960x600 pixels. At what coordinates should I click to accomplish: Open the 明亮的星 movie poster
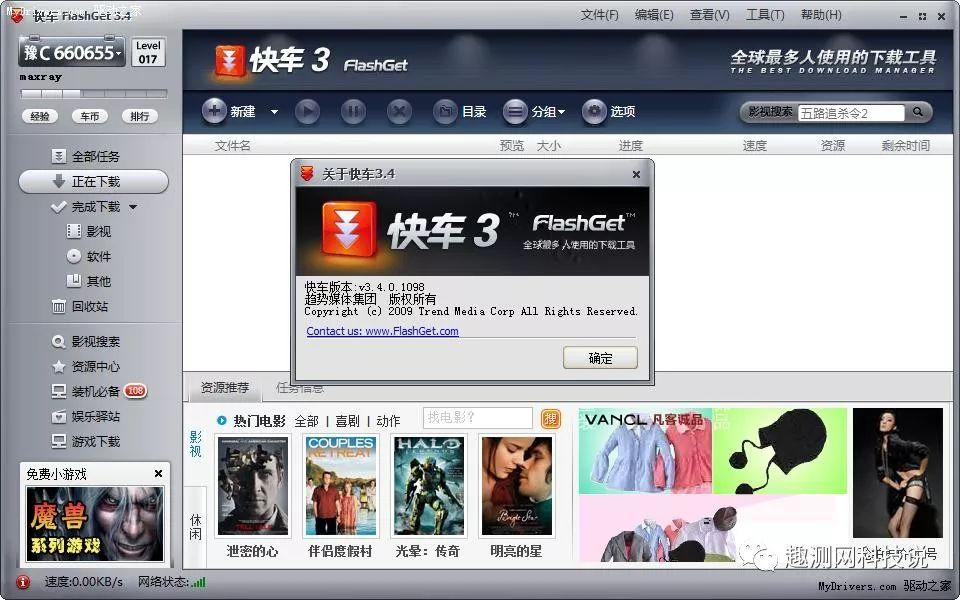517,486
